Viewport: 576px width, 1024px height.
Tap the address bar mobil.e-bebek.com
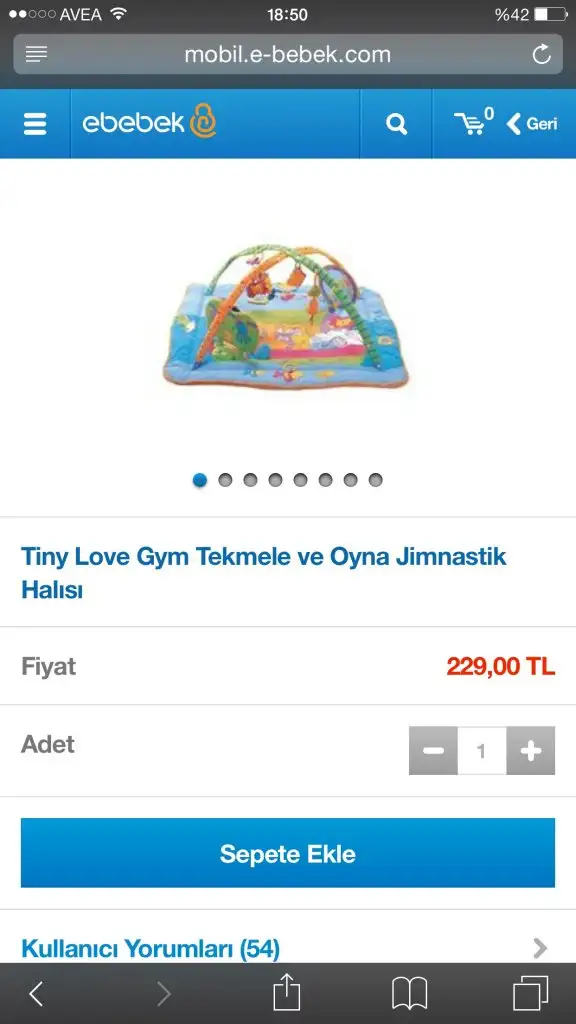[x=288, y=54]
